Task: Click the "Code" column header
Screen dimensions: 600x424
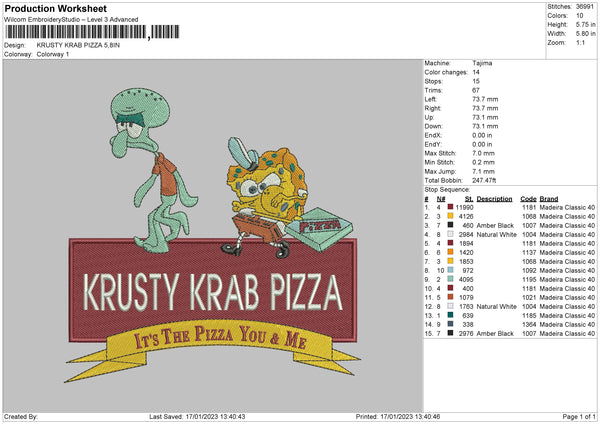Action: coord(528,199)
